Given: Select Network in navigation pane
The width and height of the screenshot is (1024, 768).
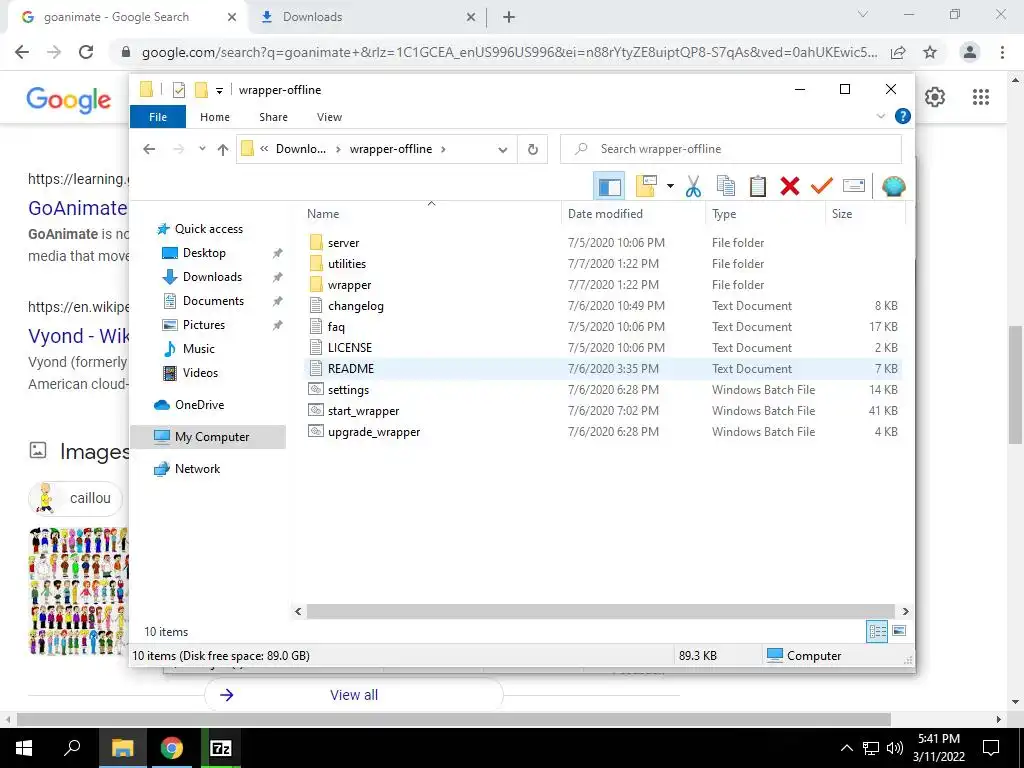Looking at the screenshot, I should 197,469.
